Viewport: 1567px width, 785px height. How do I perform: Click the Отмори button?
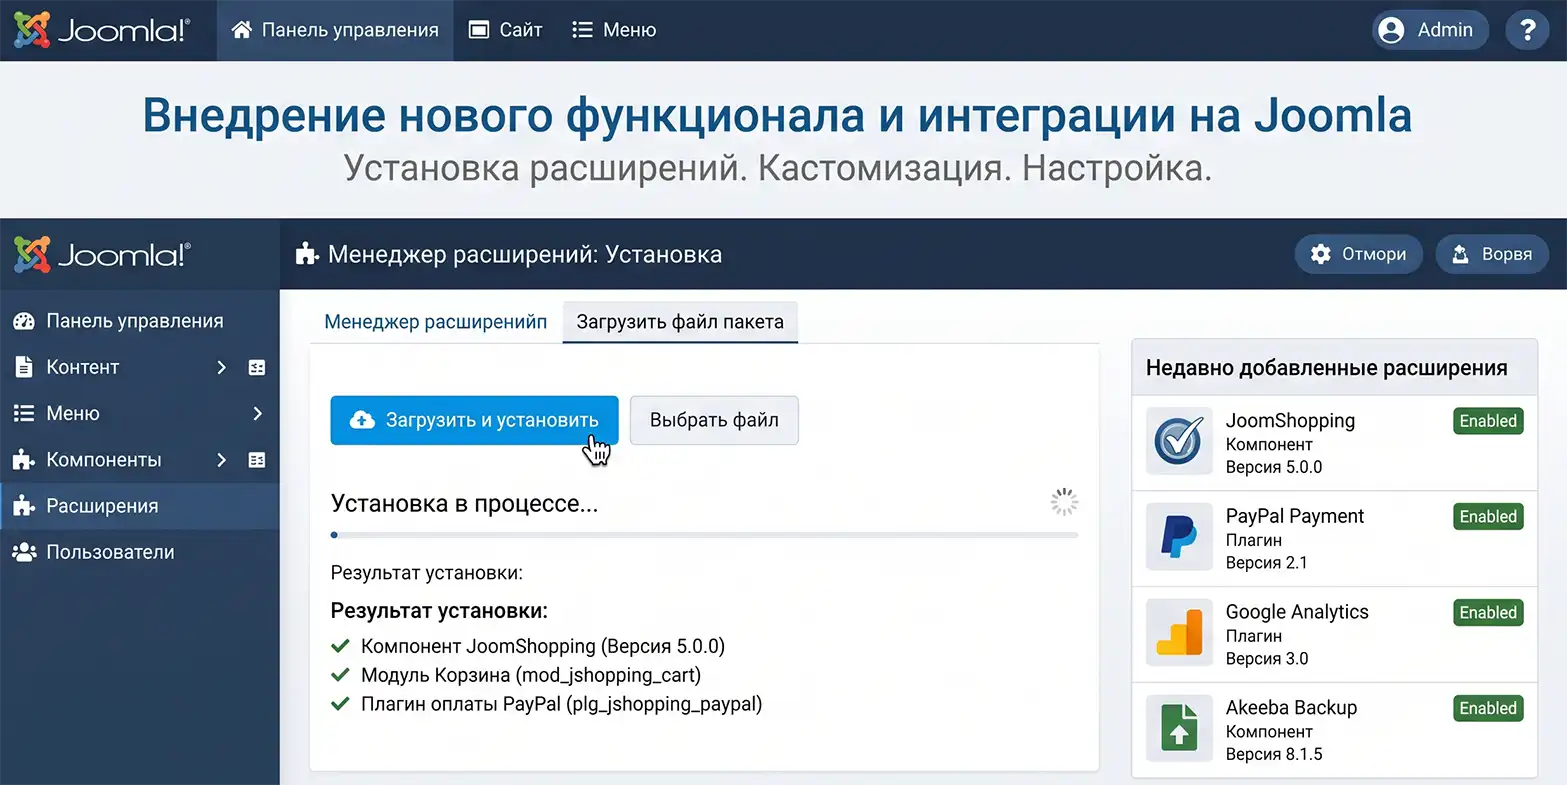1360,254
